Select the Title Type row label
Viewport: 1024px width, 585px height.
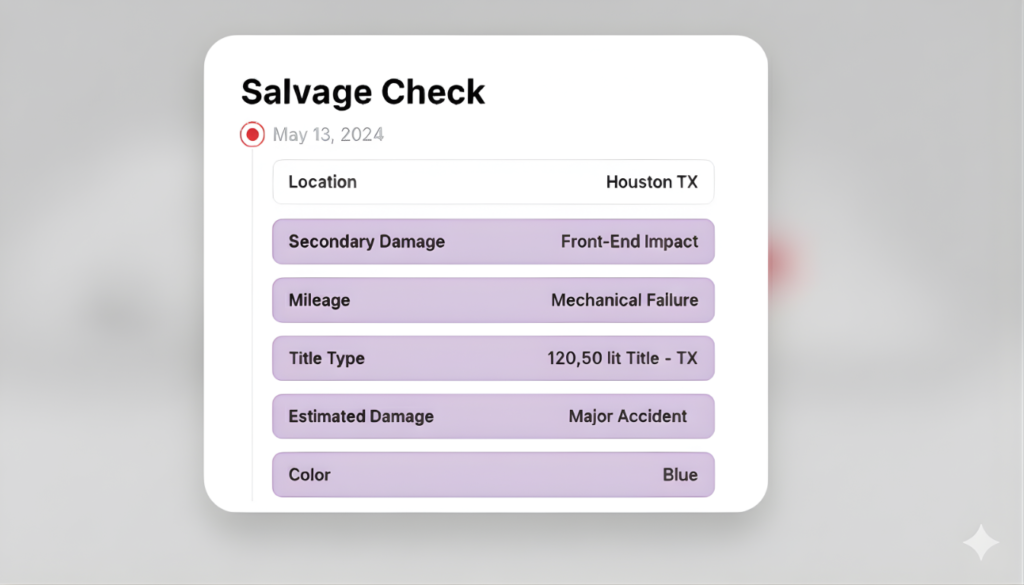click(x=326, y=358)
